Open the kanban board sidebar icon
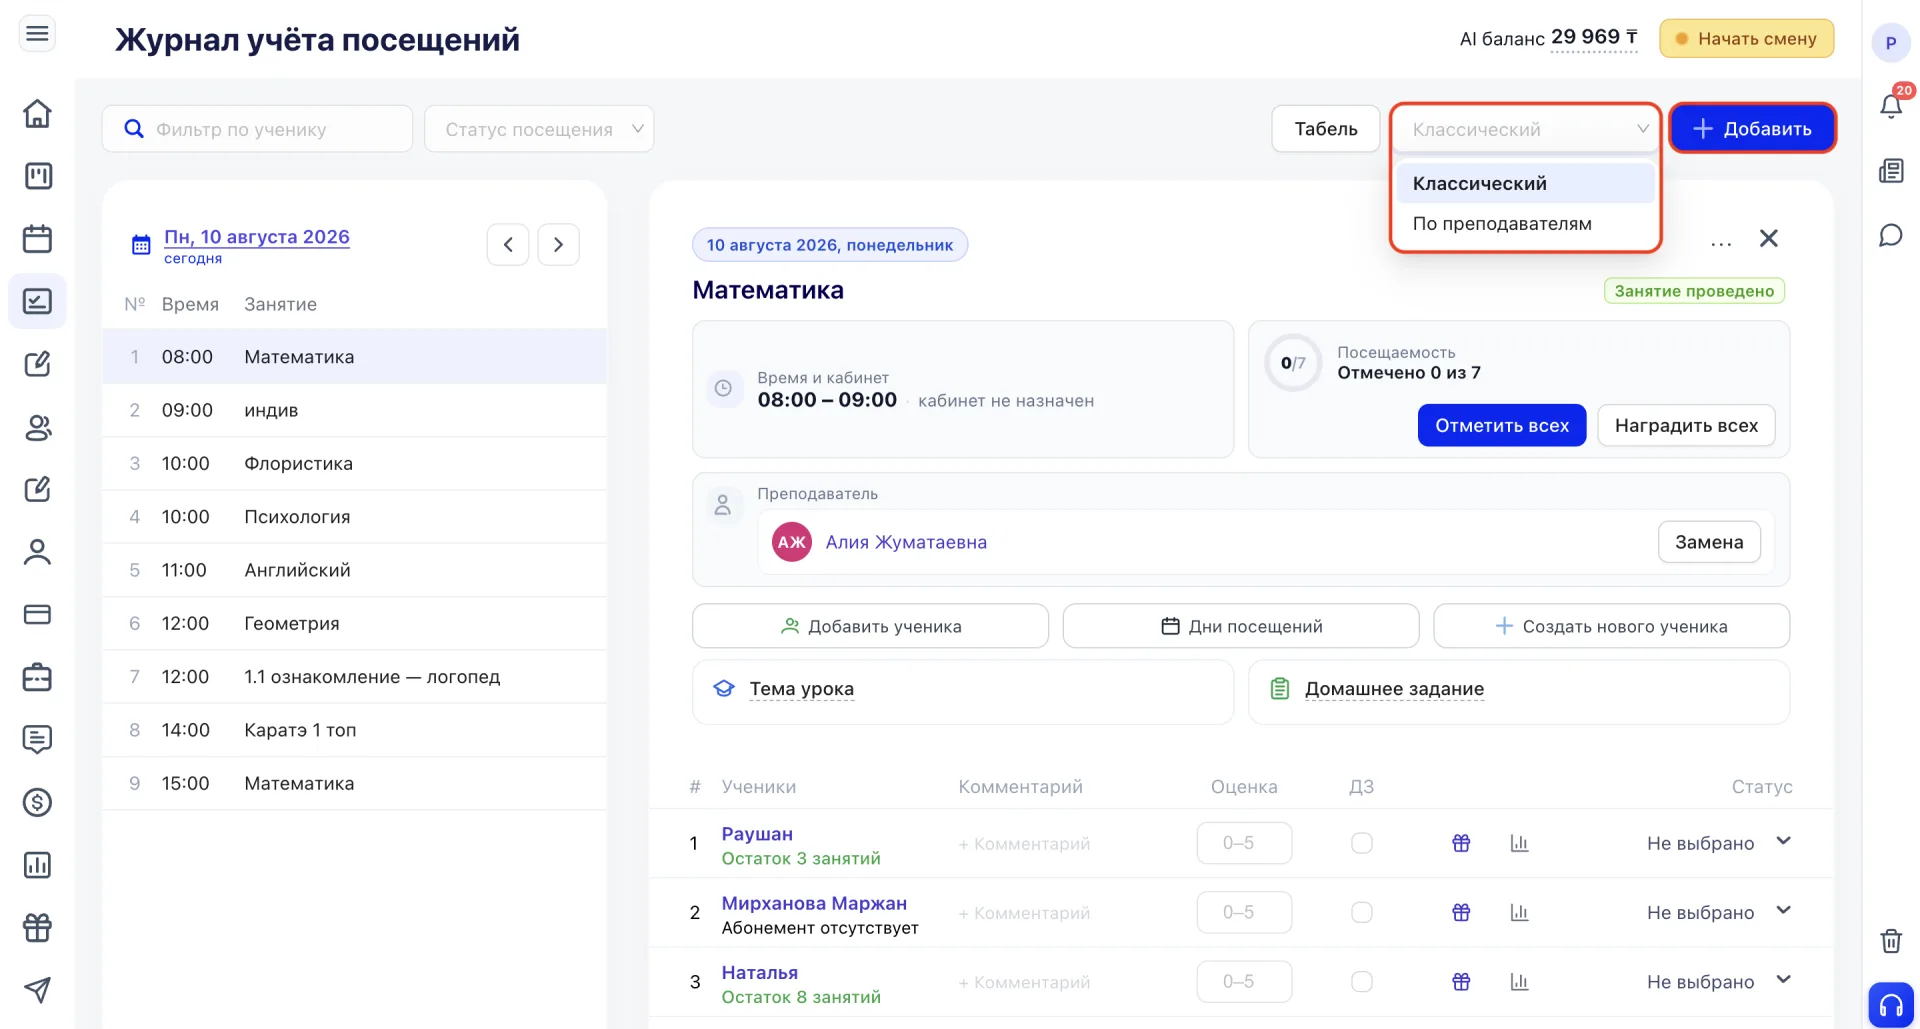The image size is (1920, 1029). pyautogui.click(x=37, y=176)
